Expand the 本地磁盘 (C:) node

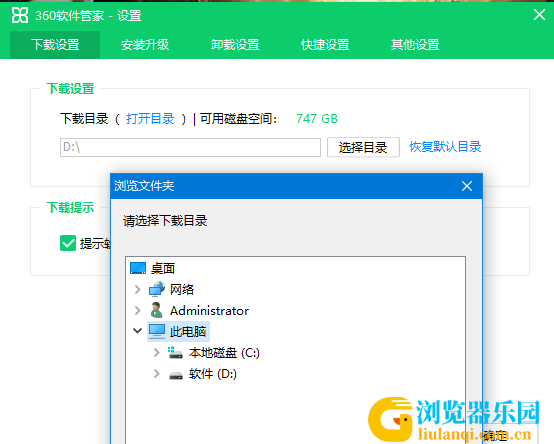157,353
